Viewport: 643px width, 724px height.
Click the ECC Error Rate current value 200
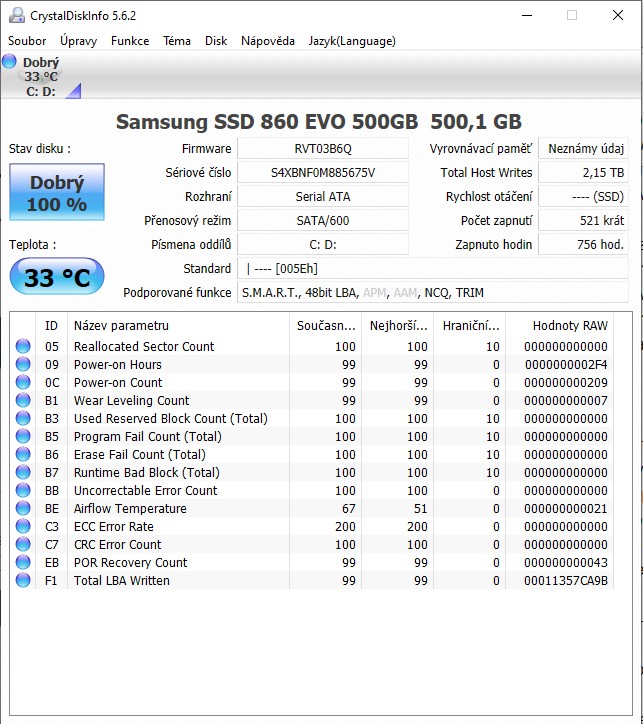345,526
